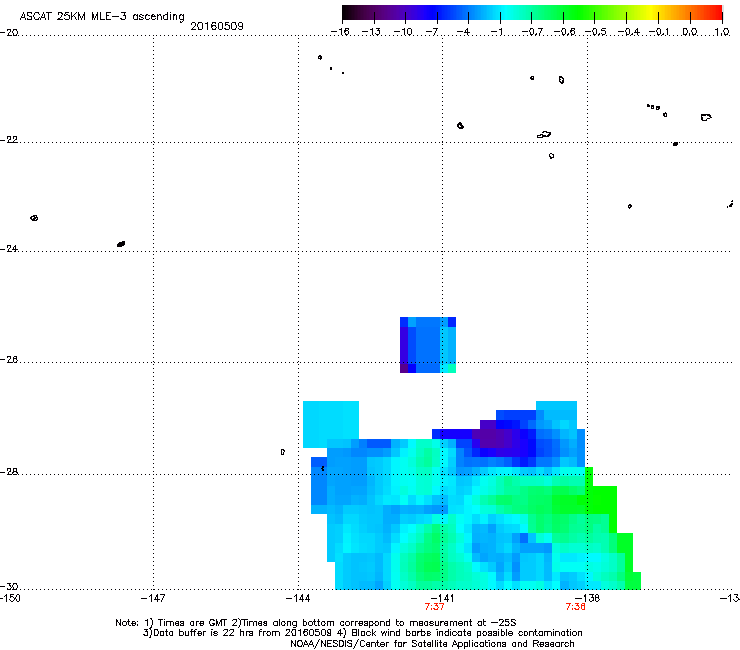Select the -7 color scale label
The height and width of the screenshot is (650, 740).
(x=432, y=32)
